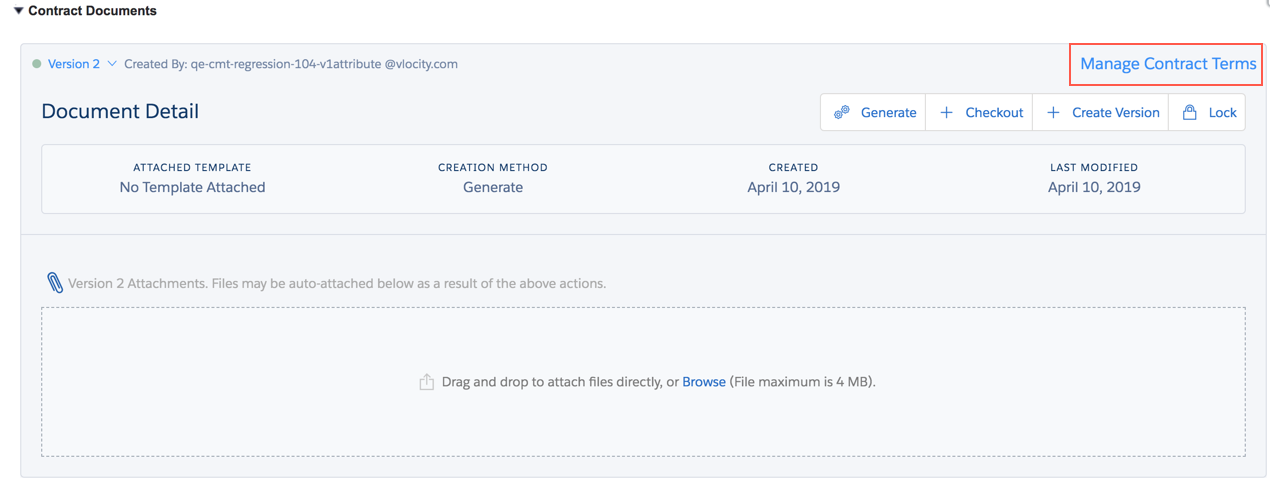This screenshot has width=1270, height=482.
Task: Click the ATTACHED TEMPLATE label
Action: (x=192, y=167)
